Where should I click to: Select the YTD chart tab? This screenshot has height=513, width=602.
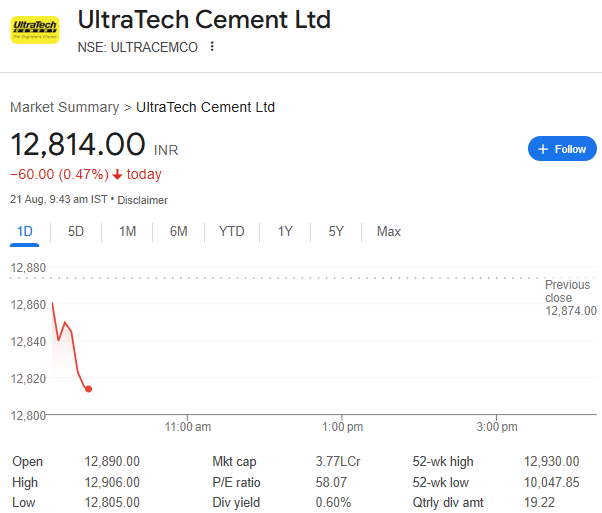(x=232, y=232)
